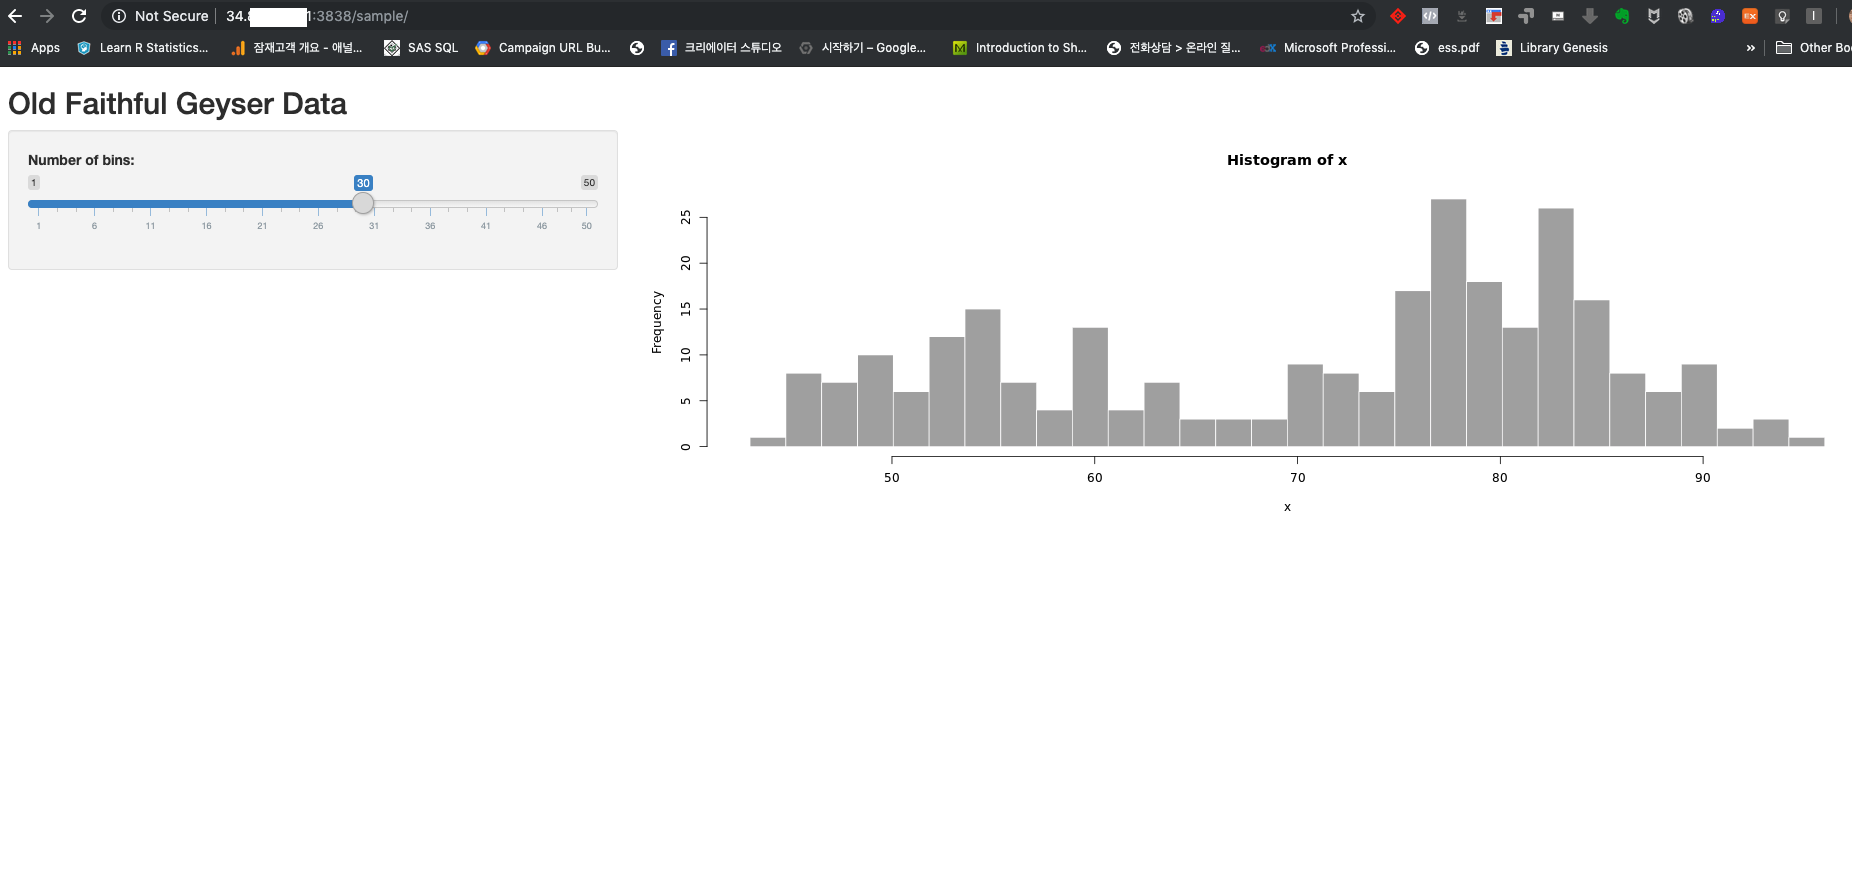Viewport: 1852px width, 895px height.
Task: Open the gray corner-arrows extension
Action: coord(1526,16)
